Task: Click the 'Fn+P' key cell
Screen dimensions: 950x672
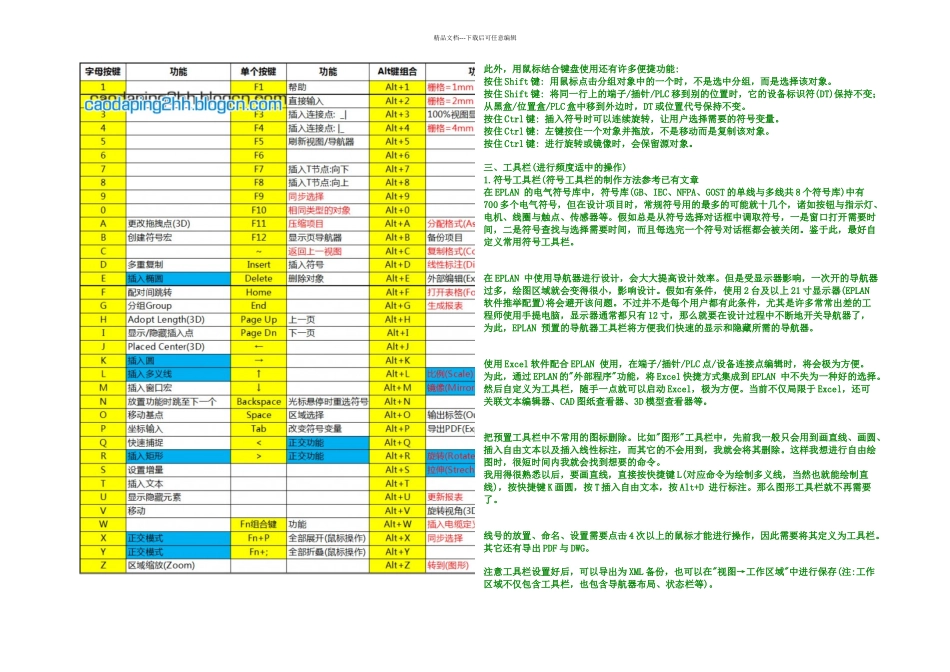Action: click(x=258, y=538)
